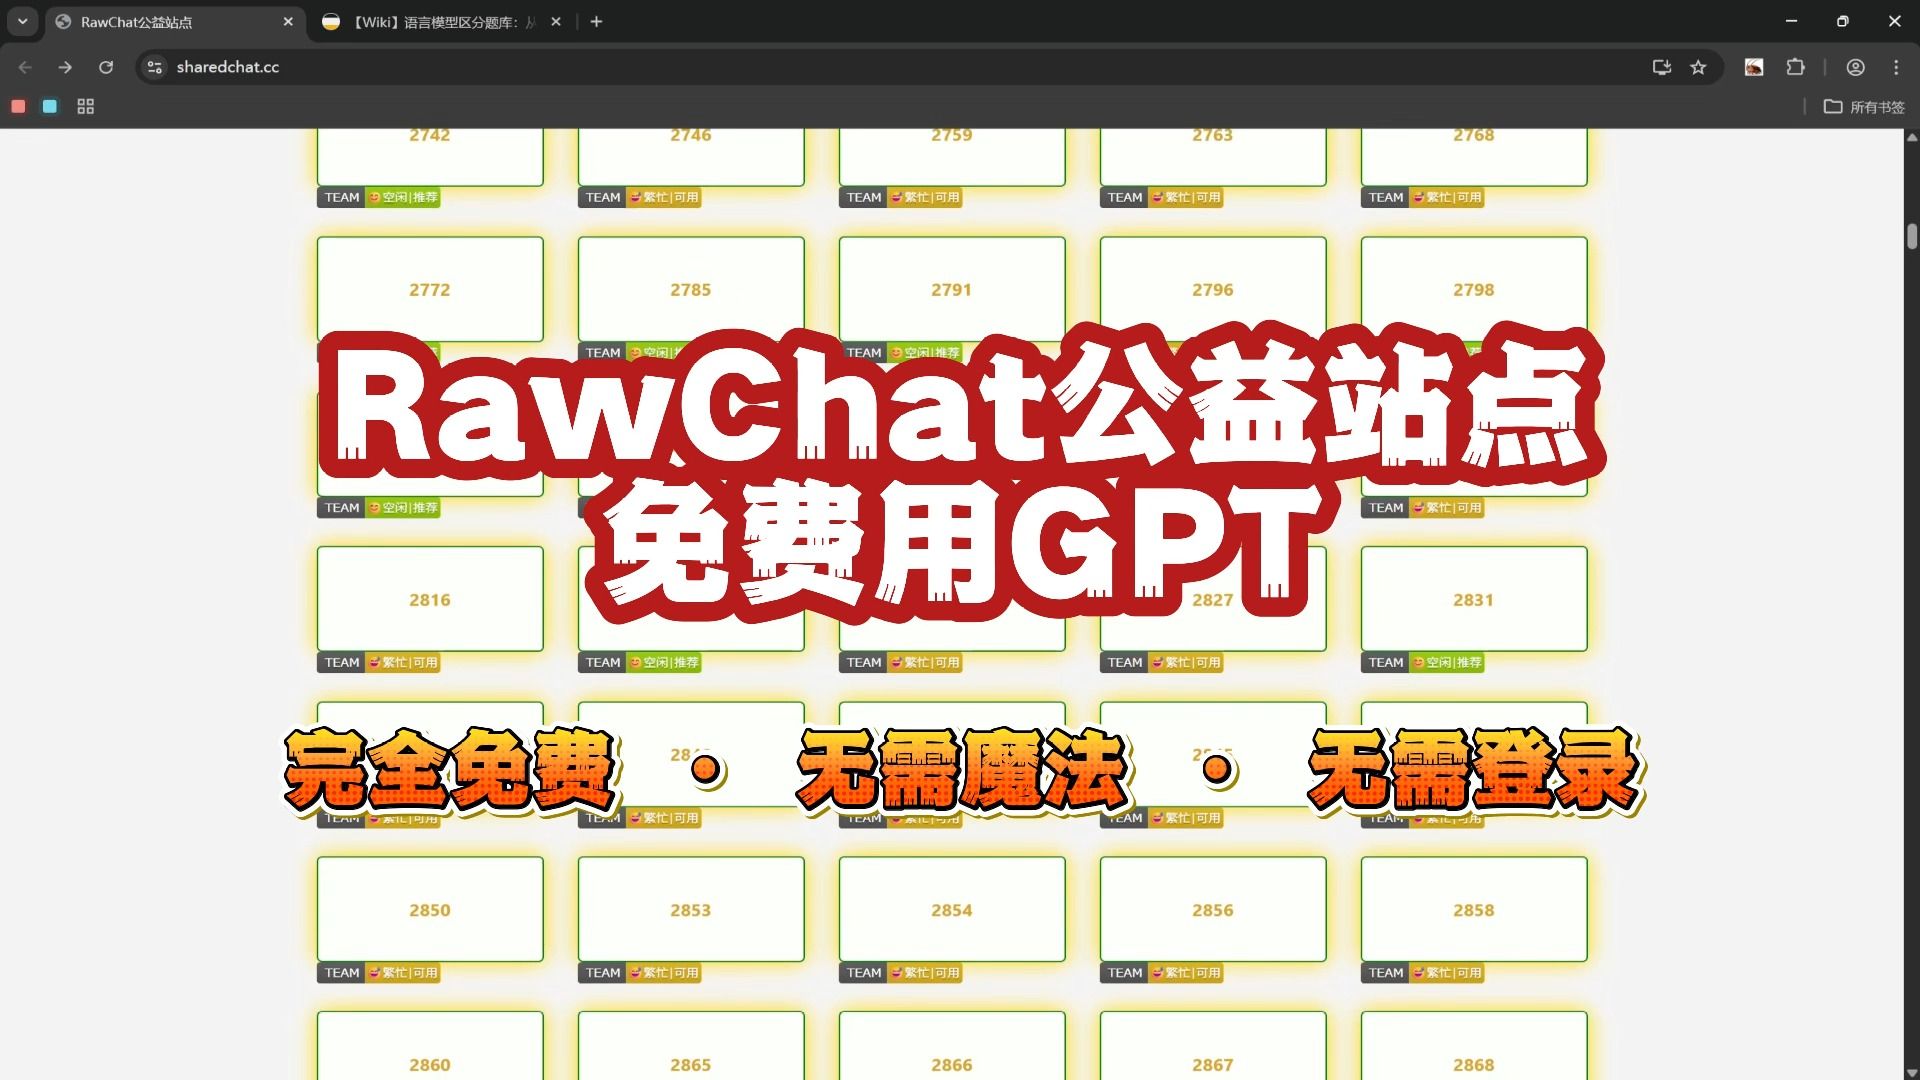This screenshot has height=1080, width=1920.
Task: Click the browser reload icon
Action: pyautogui.click(x=106, y=67)
